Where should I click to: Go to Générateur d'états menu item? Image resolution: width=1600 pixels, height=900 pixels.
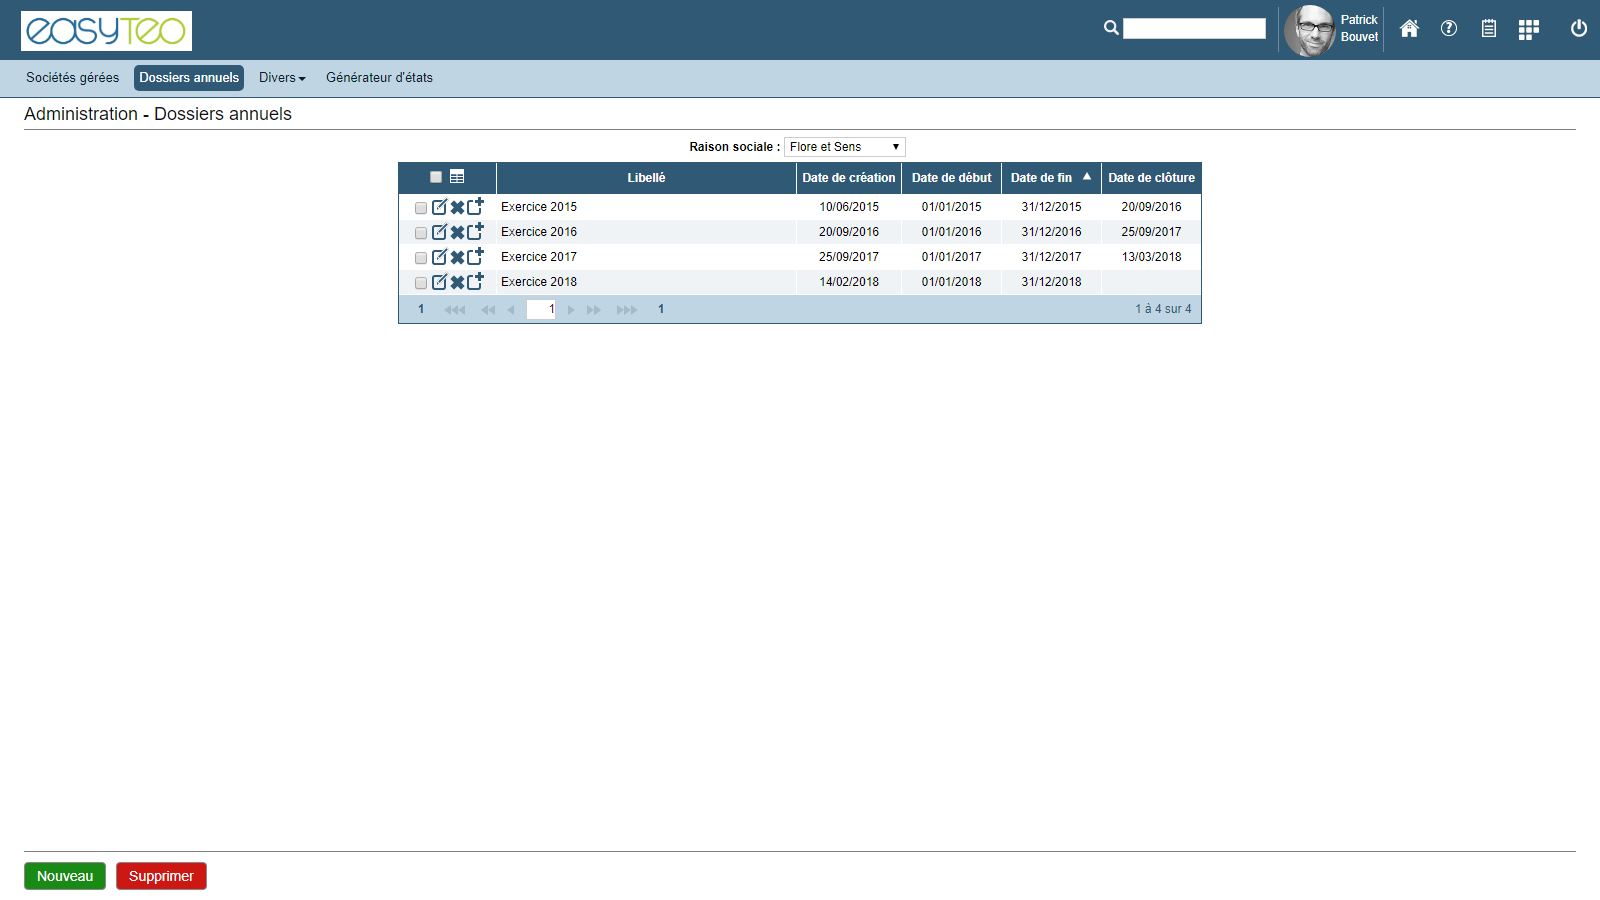379,78
